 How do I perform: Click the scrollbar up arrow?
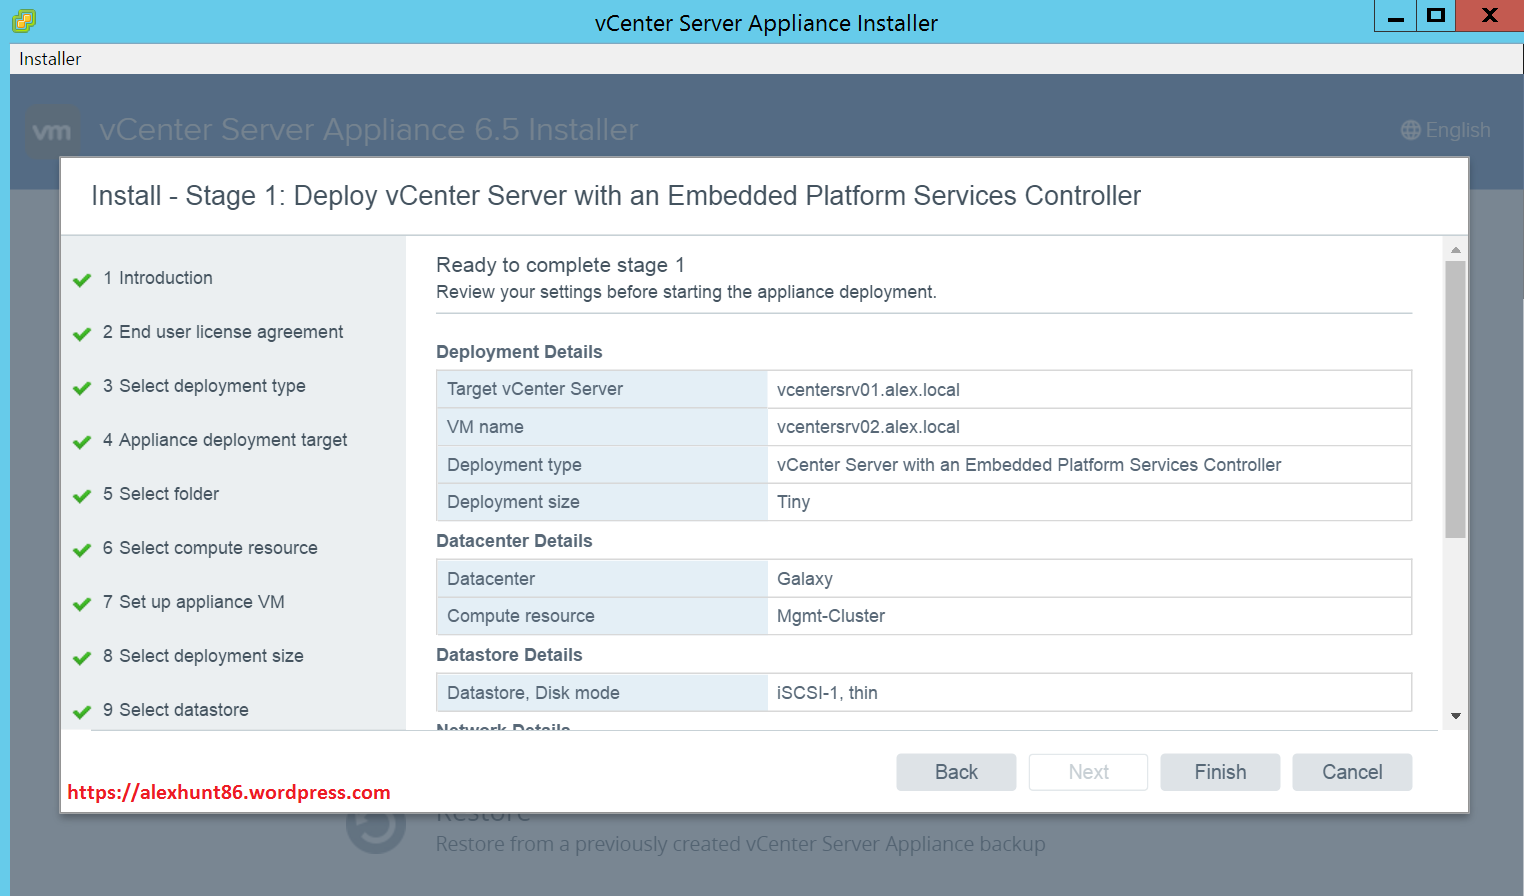(1455, 248)
